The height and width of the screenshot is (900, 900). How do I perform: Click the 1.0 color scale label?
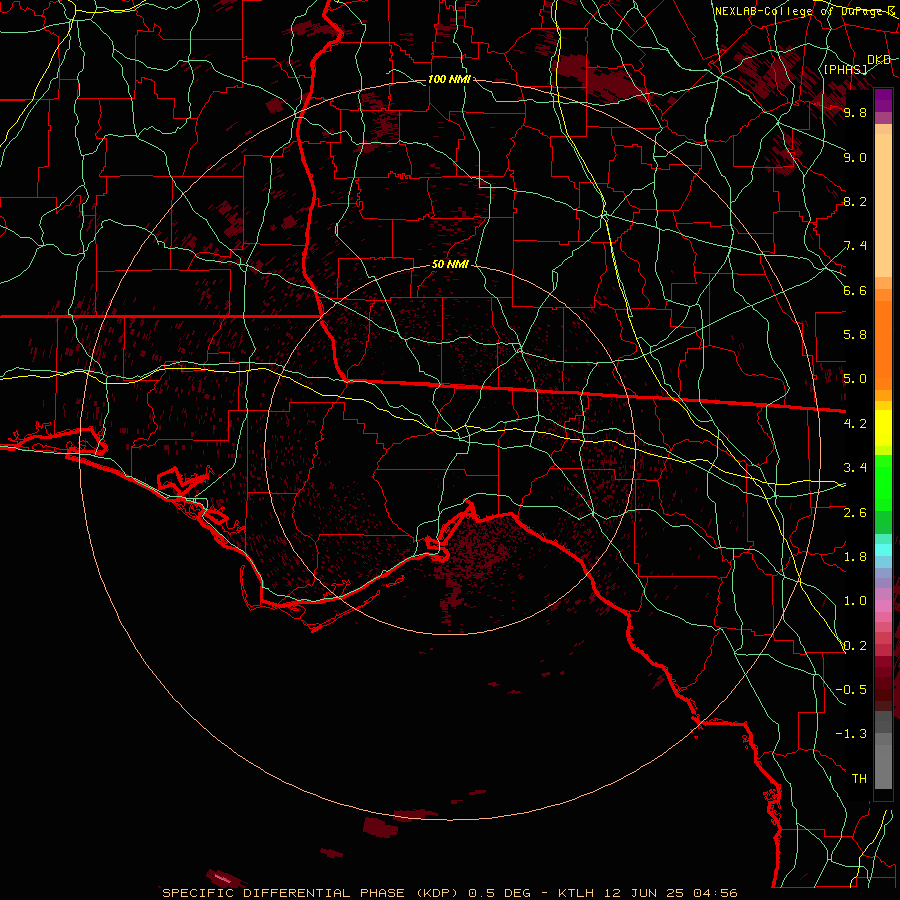point(855,601)
